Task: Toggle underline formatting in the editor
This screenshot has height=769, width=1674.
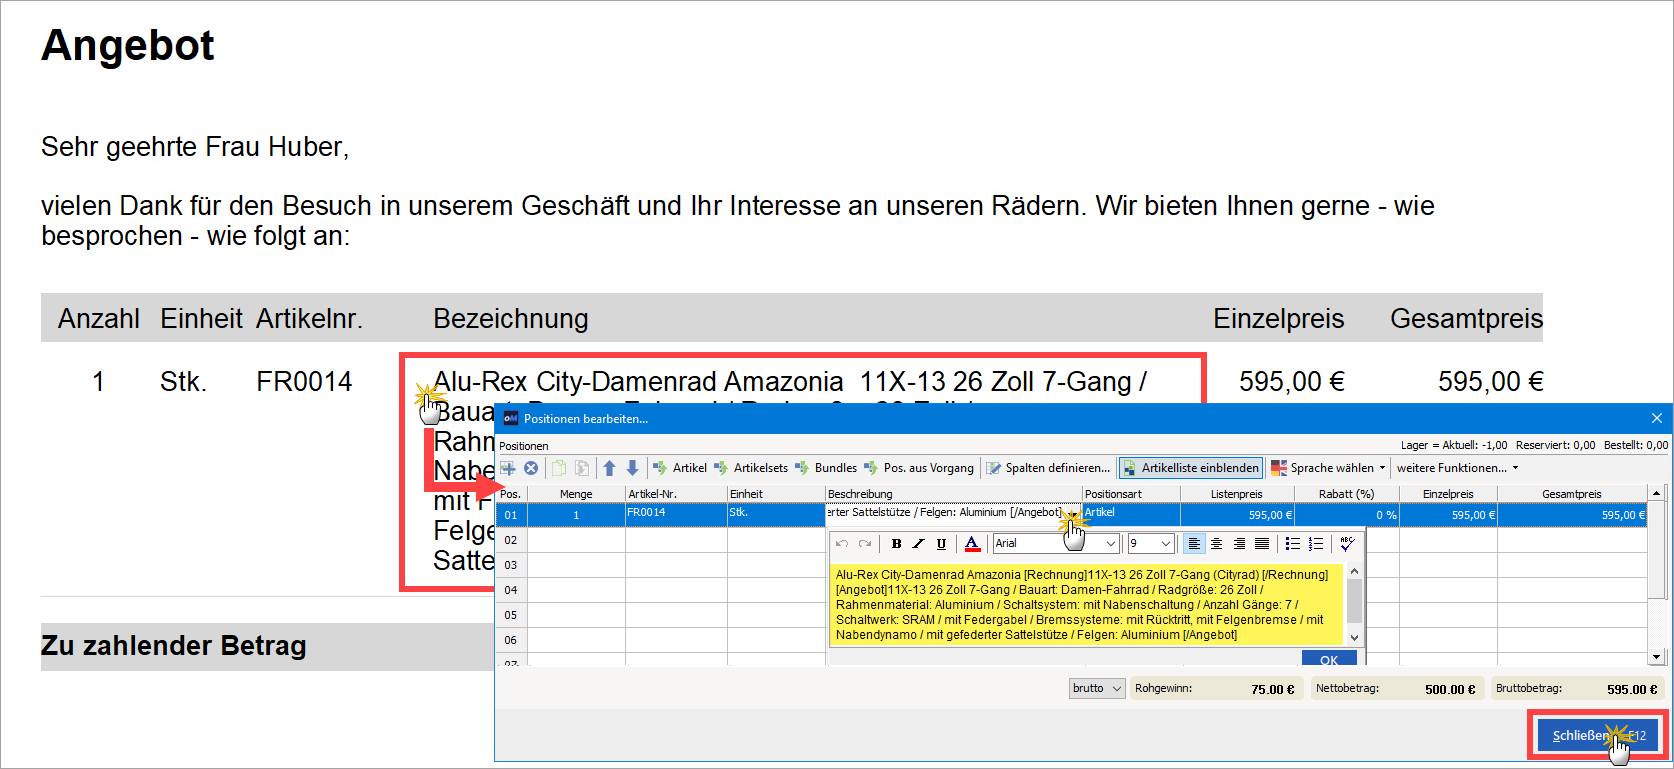Action: pyautogui.click(x=941, y=544)
